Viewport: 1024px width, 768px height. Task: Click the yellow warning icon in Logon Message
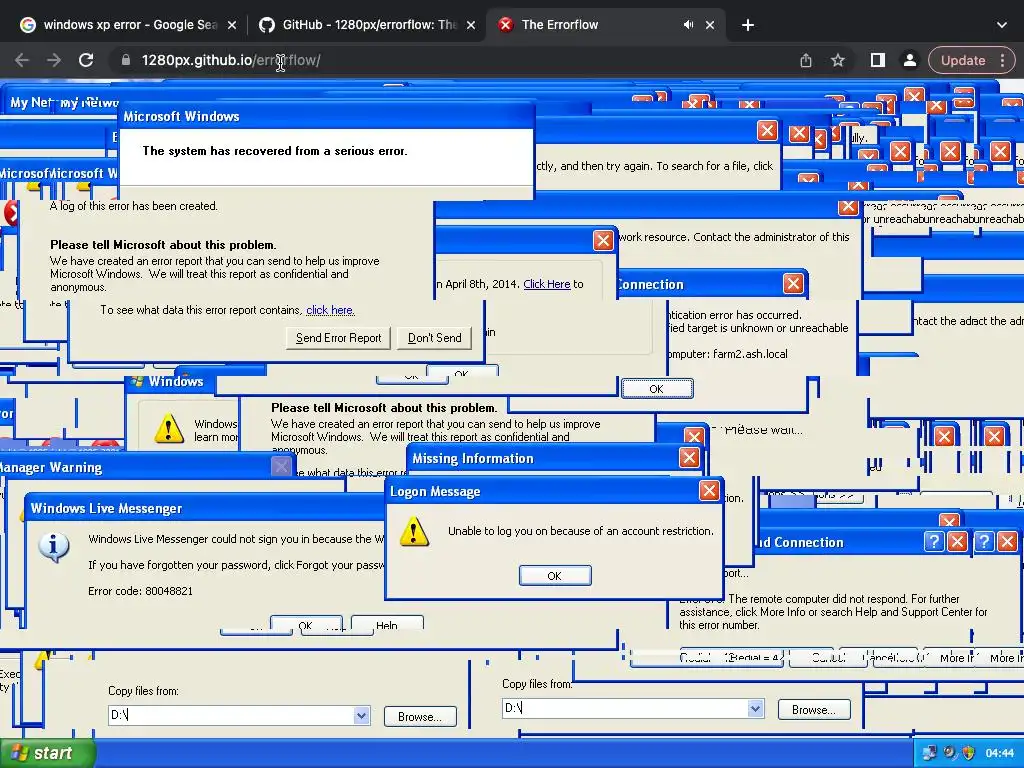coord(414,531)
